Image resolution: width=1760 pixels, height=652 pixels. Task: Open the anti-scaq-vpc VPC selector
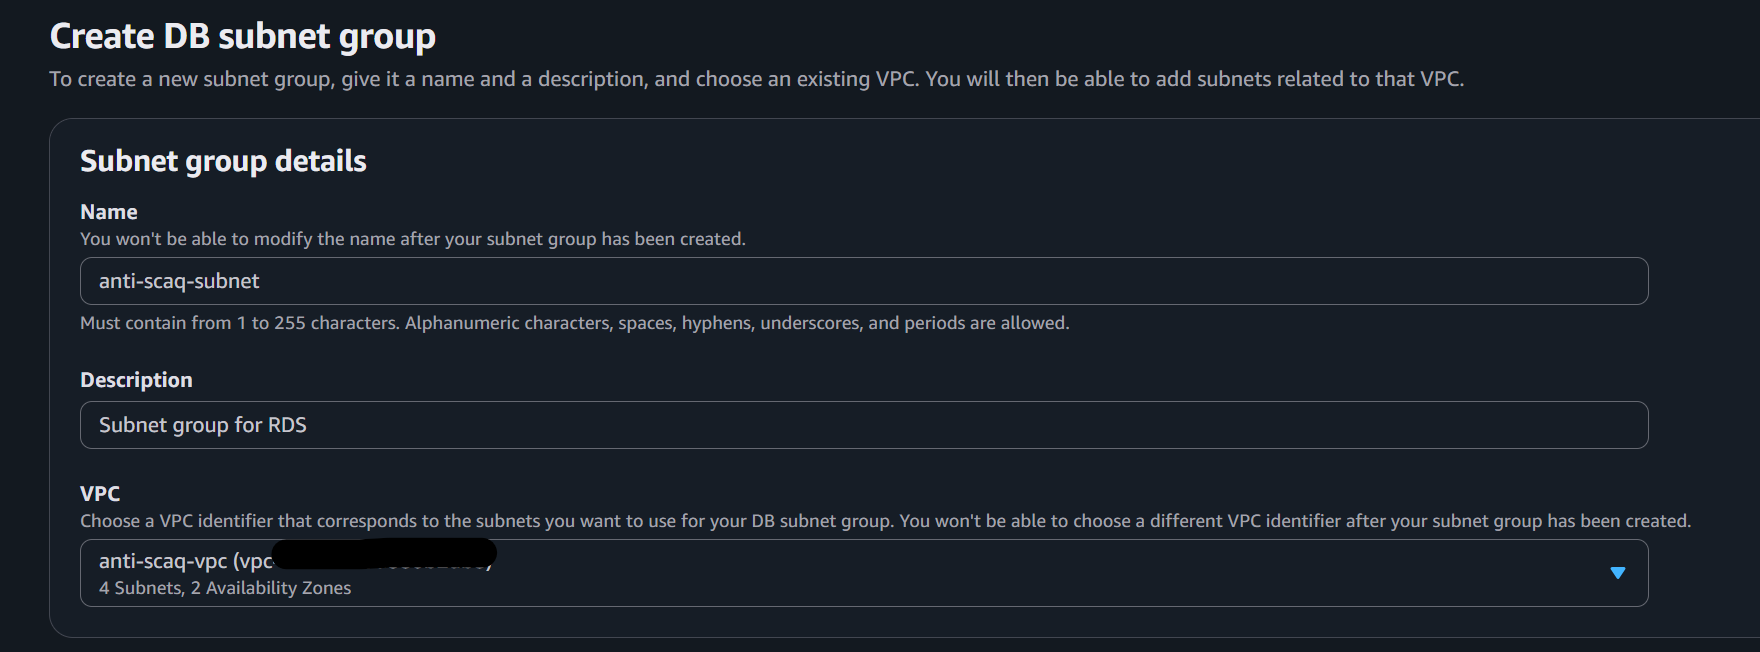coord(864,573)
